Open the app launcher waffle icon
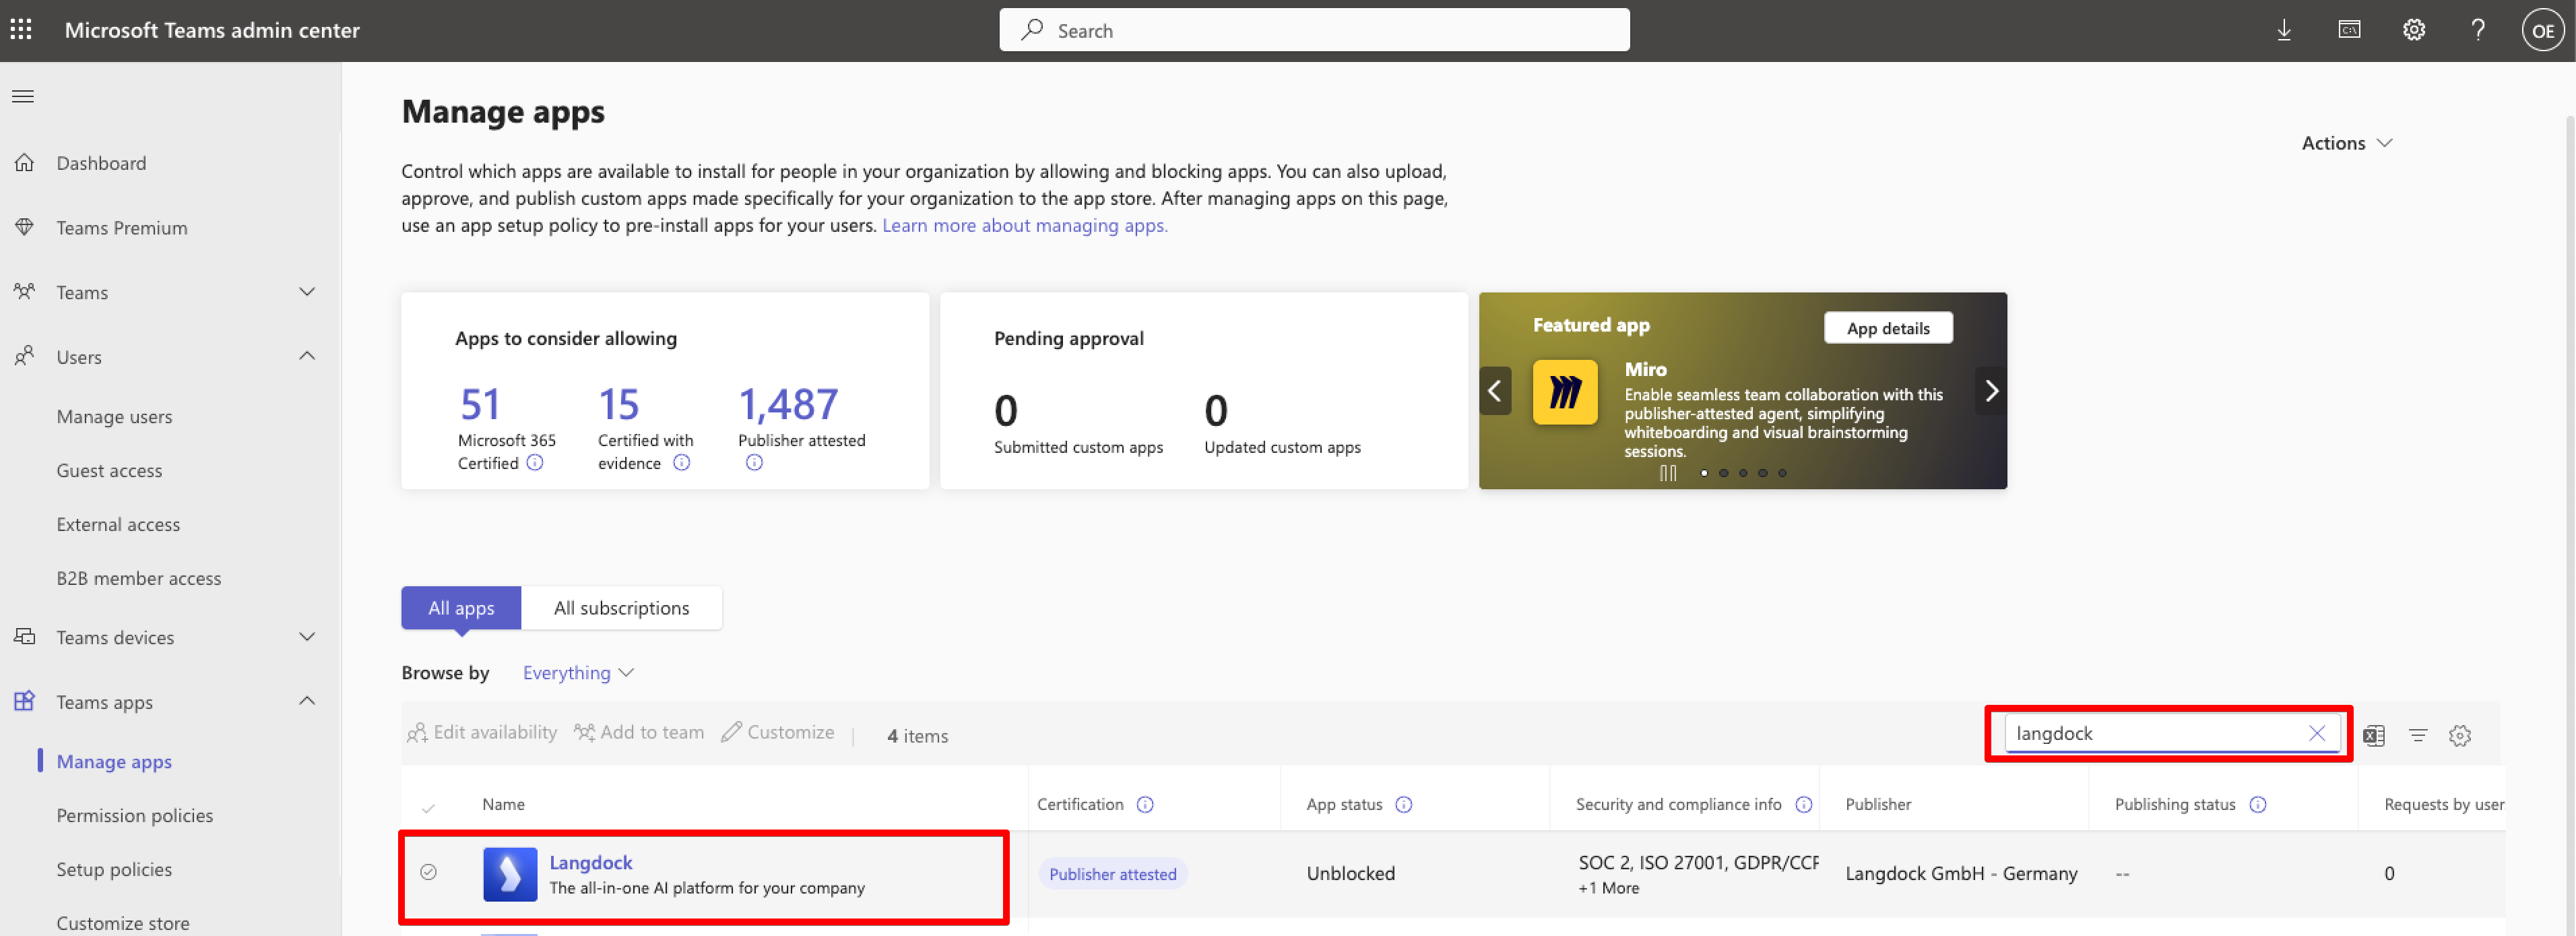 tap(21, 30)
